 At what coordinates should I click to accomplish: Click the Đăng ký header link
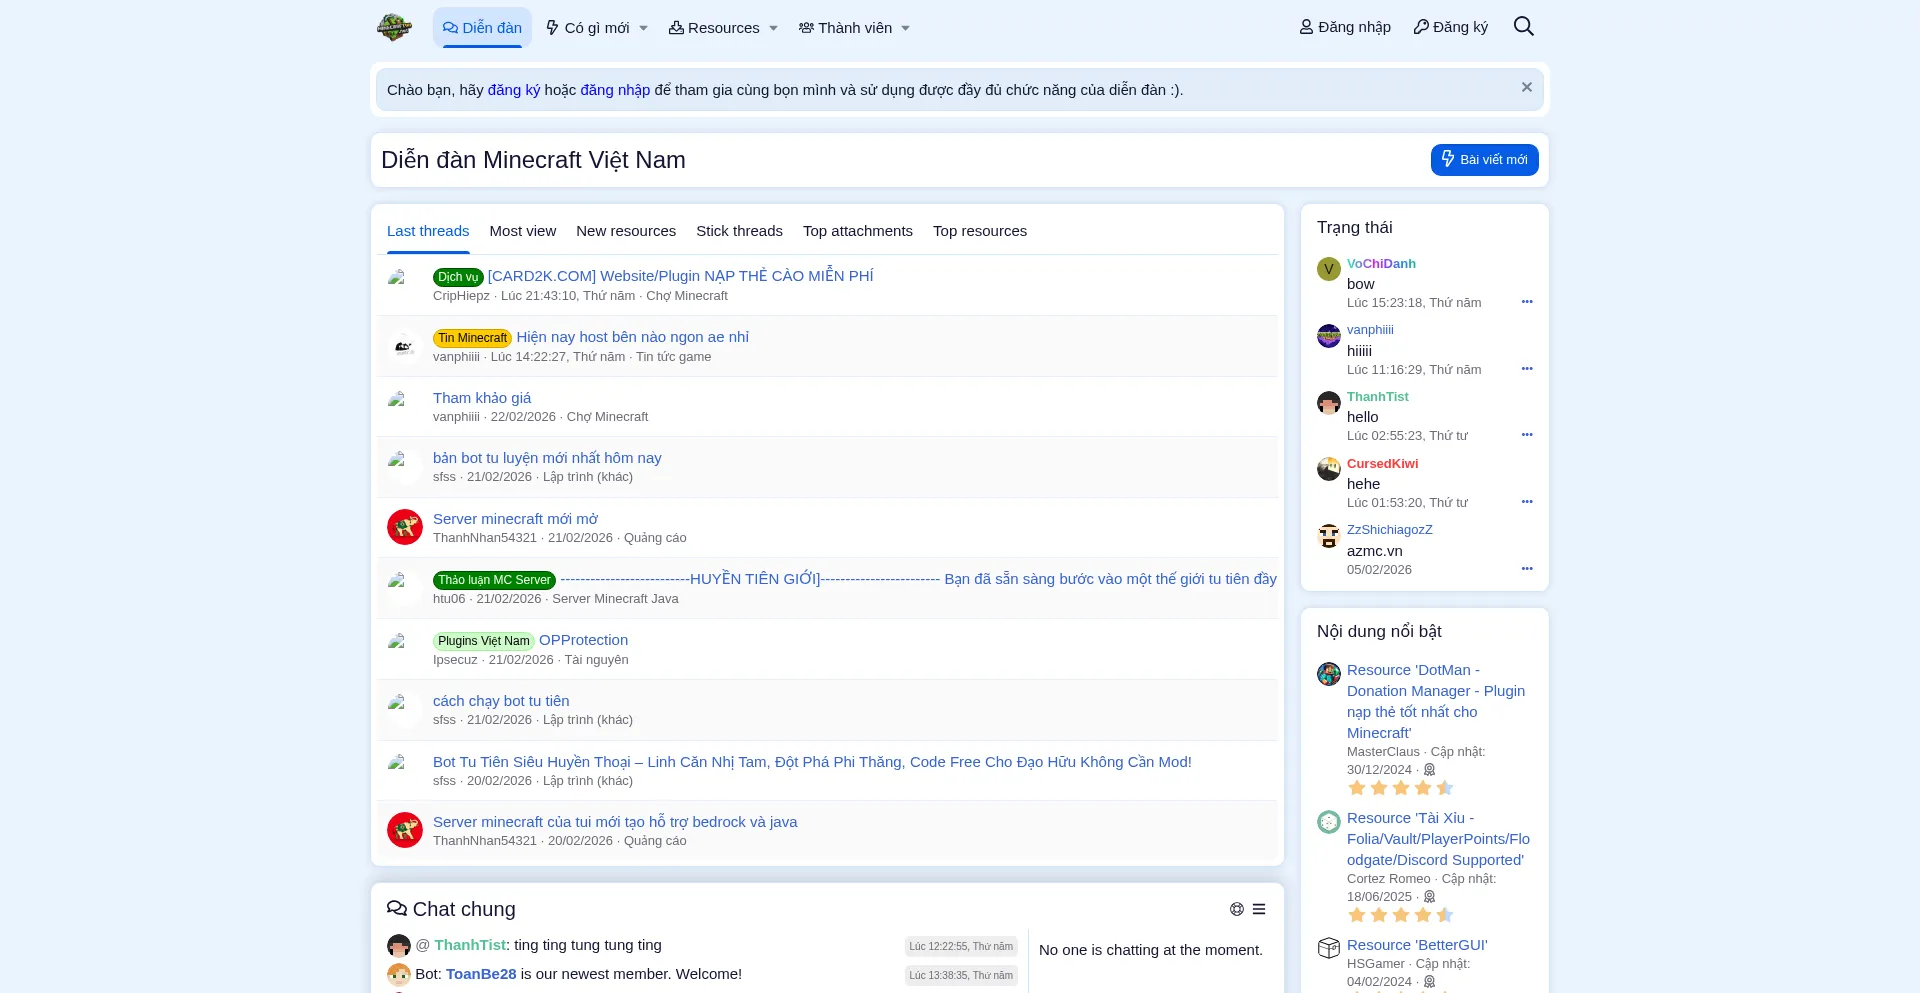point(1451,27)
